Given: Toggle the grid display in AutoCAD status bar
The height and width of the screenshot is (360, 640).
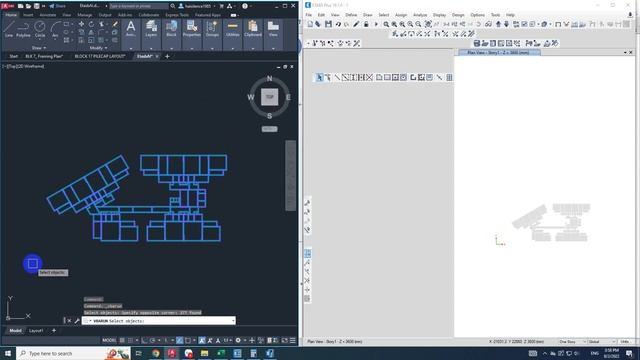Looking at the screenshot, I should coord(122,340).
